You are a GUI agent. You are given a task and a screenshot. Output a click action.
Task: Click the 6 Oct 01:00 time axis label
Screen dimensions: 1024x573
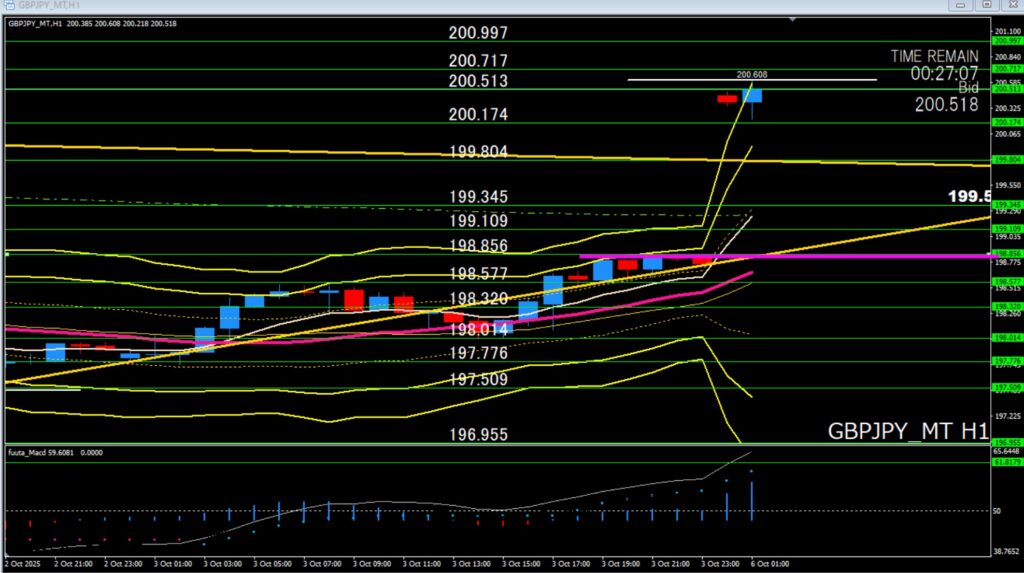tap(766, 564)
